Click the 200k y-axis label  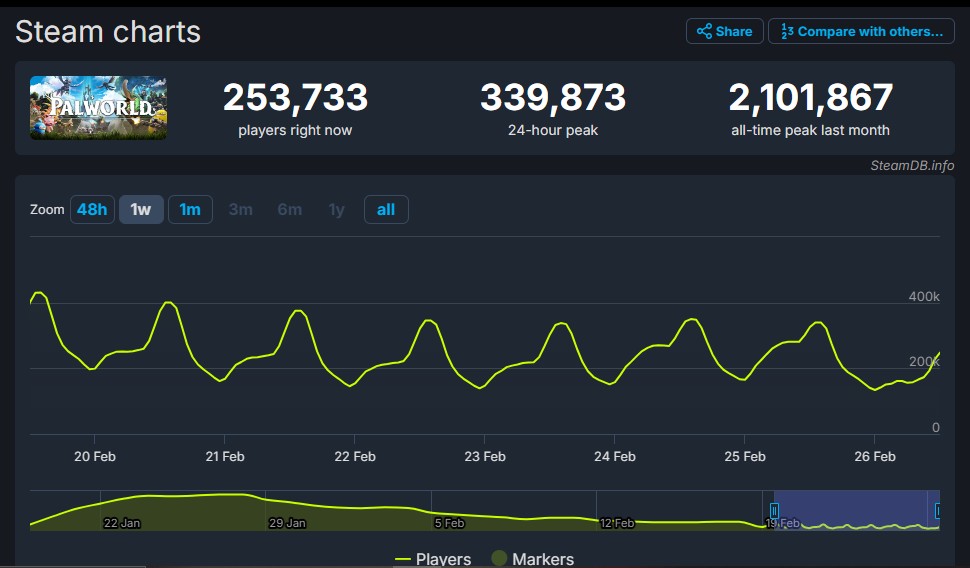(924, 361)
